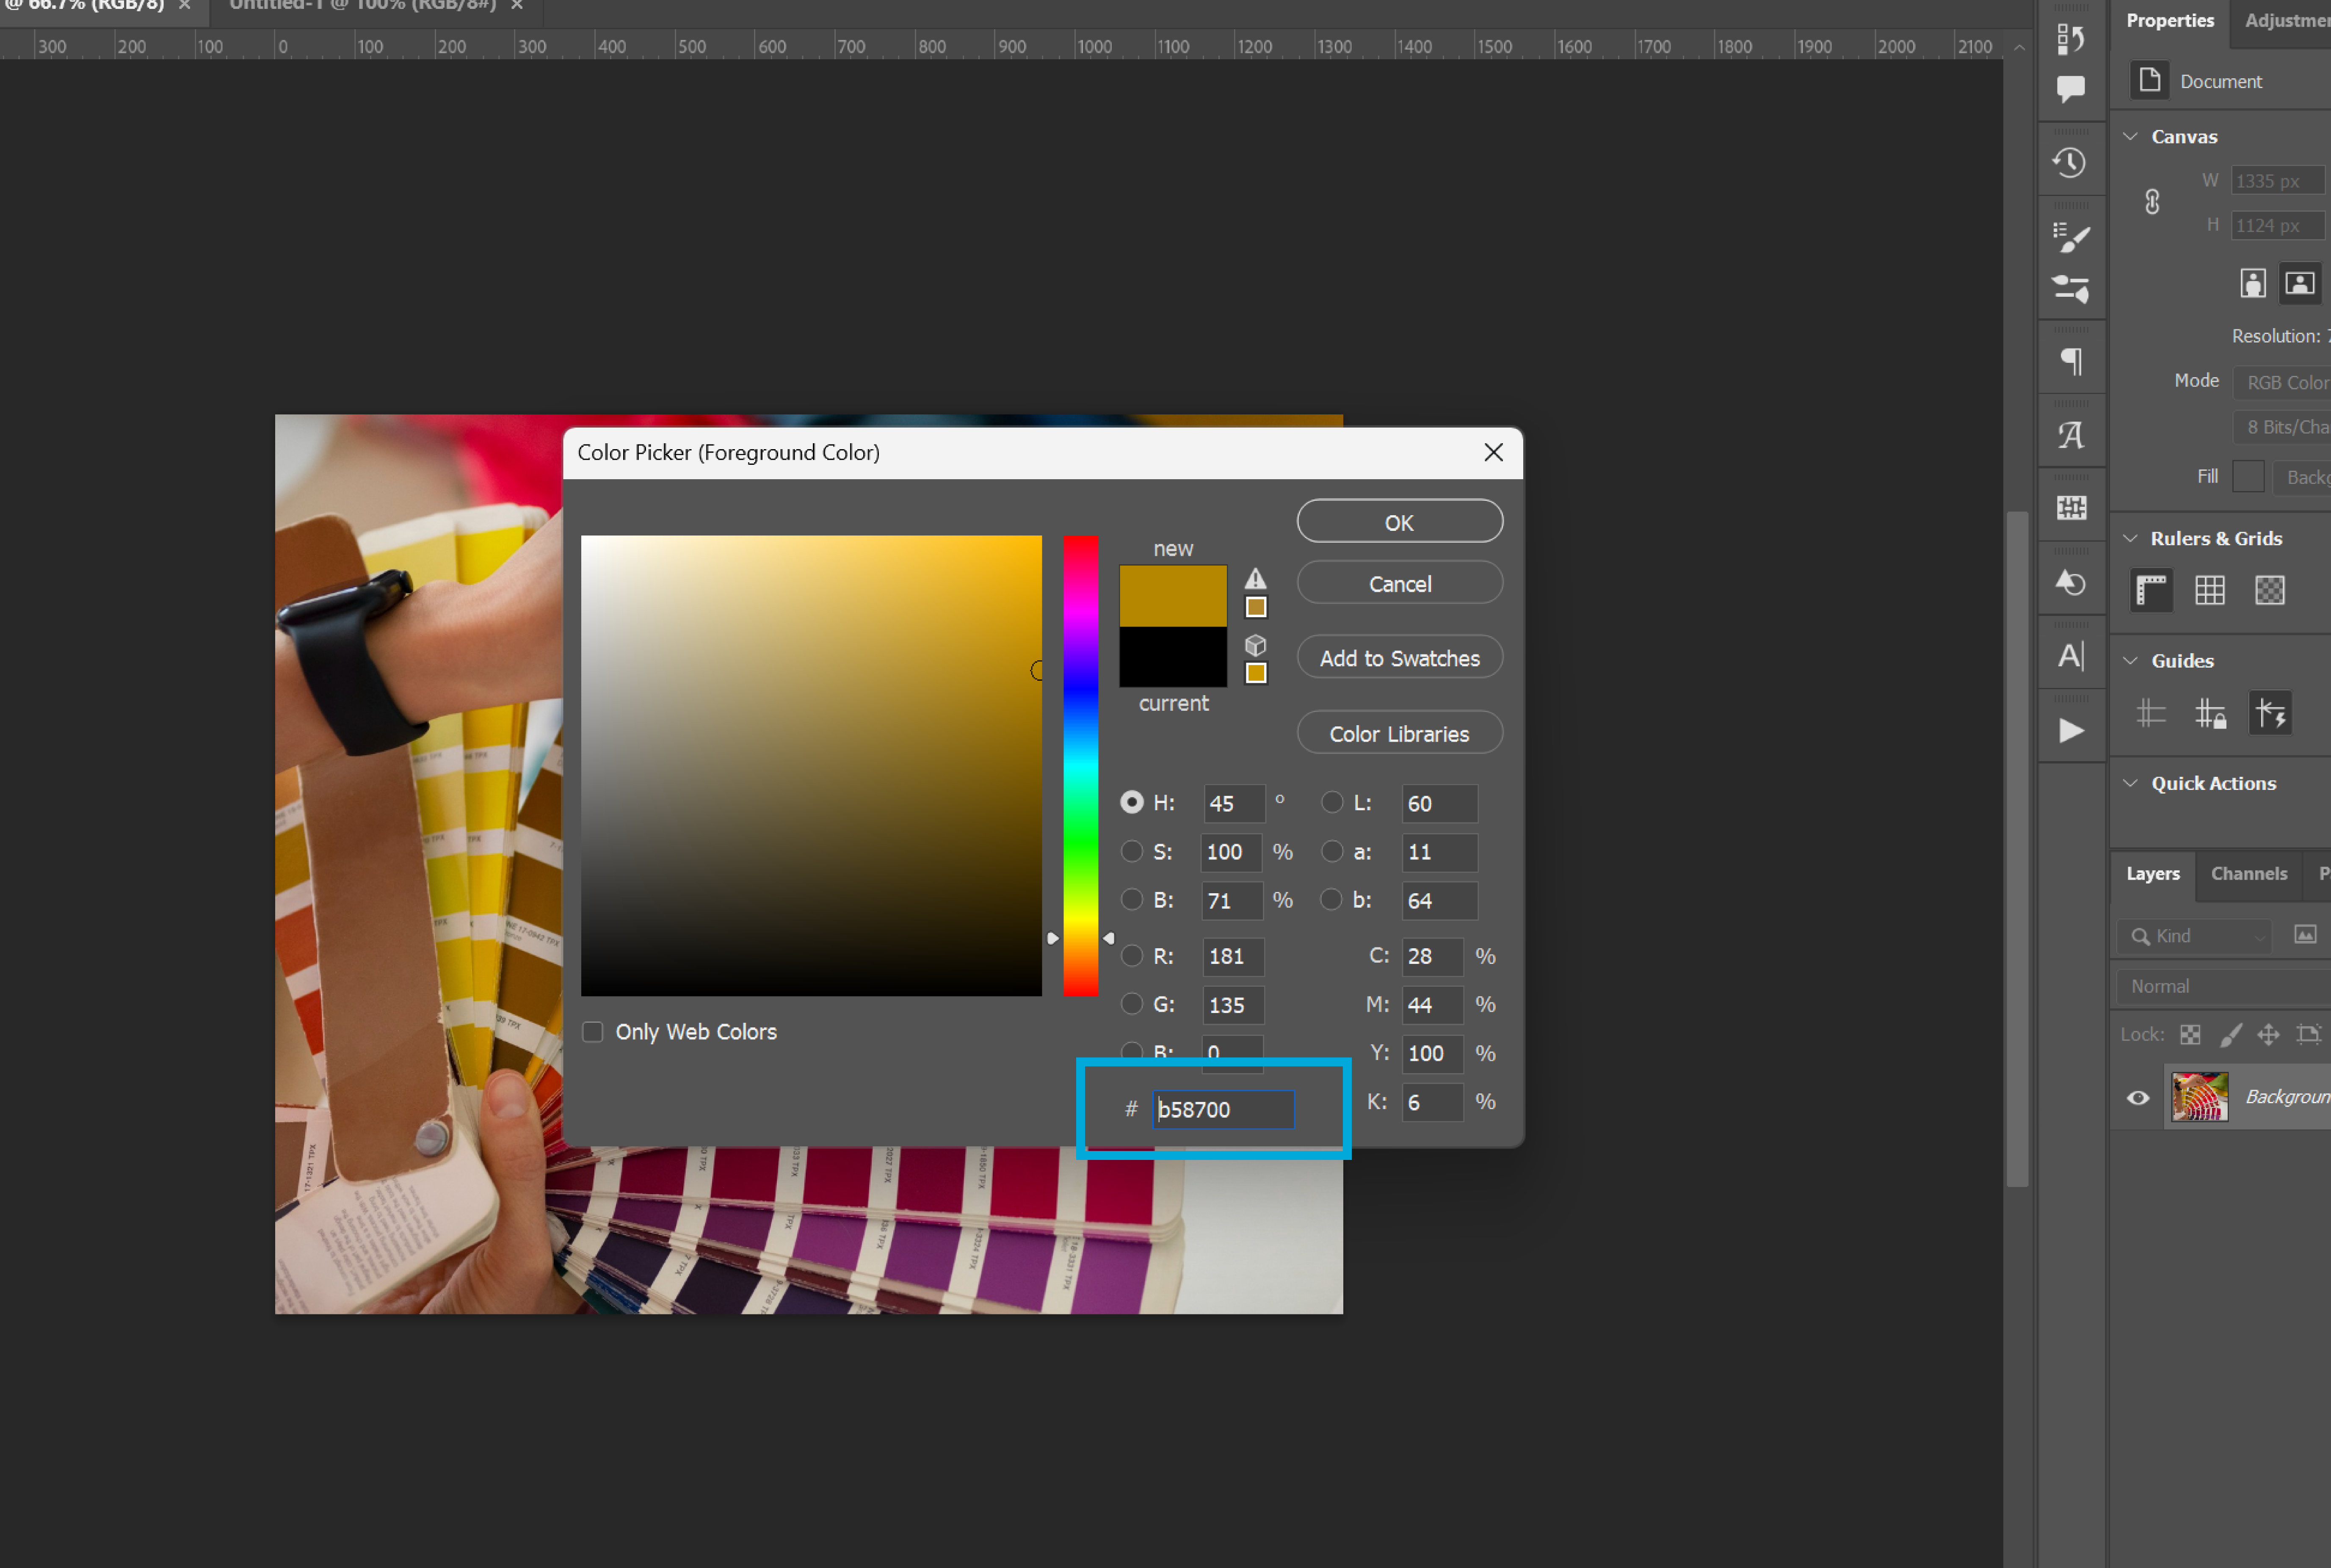Open the 8 Bits/Channel dropdown

(x=2282, y=427)
